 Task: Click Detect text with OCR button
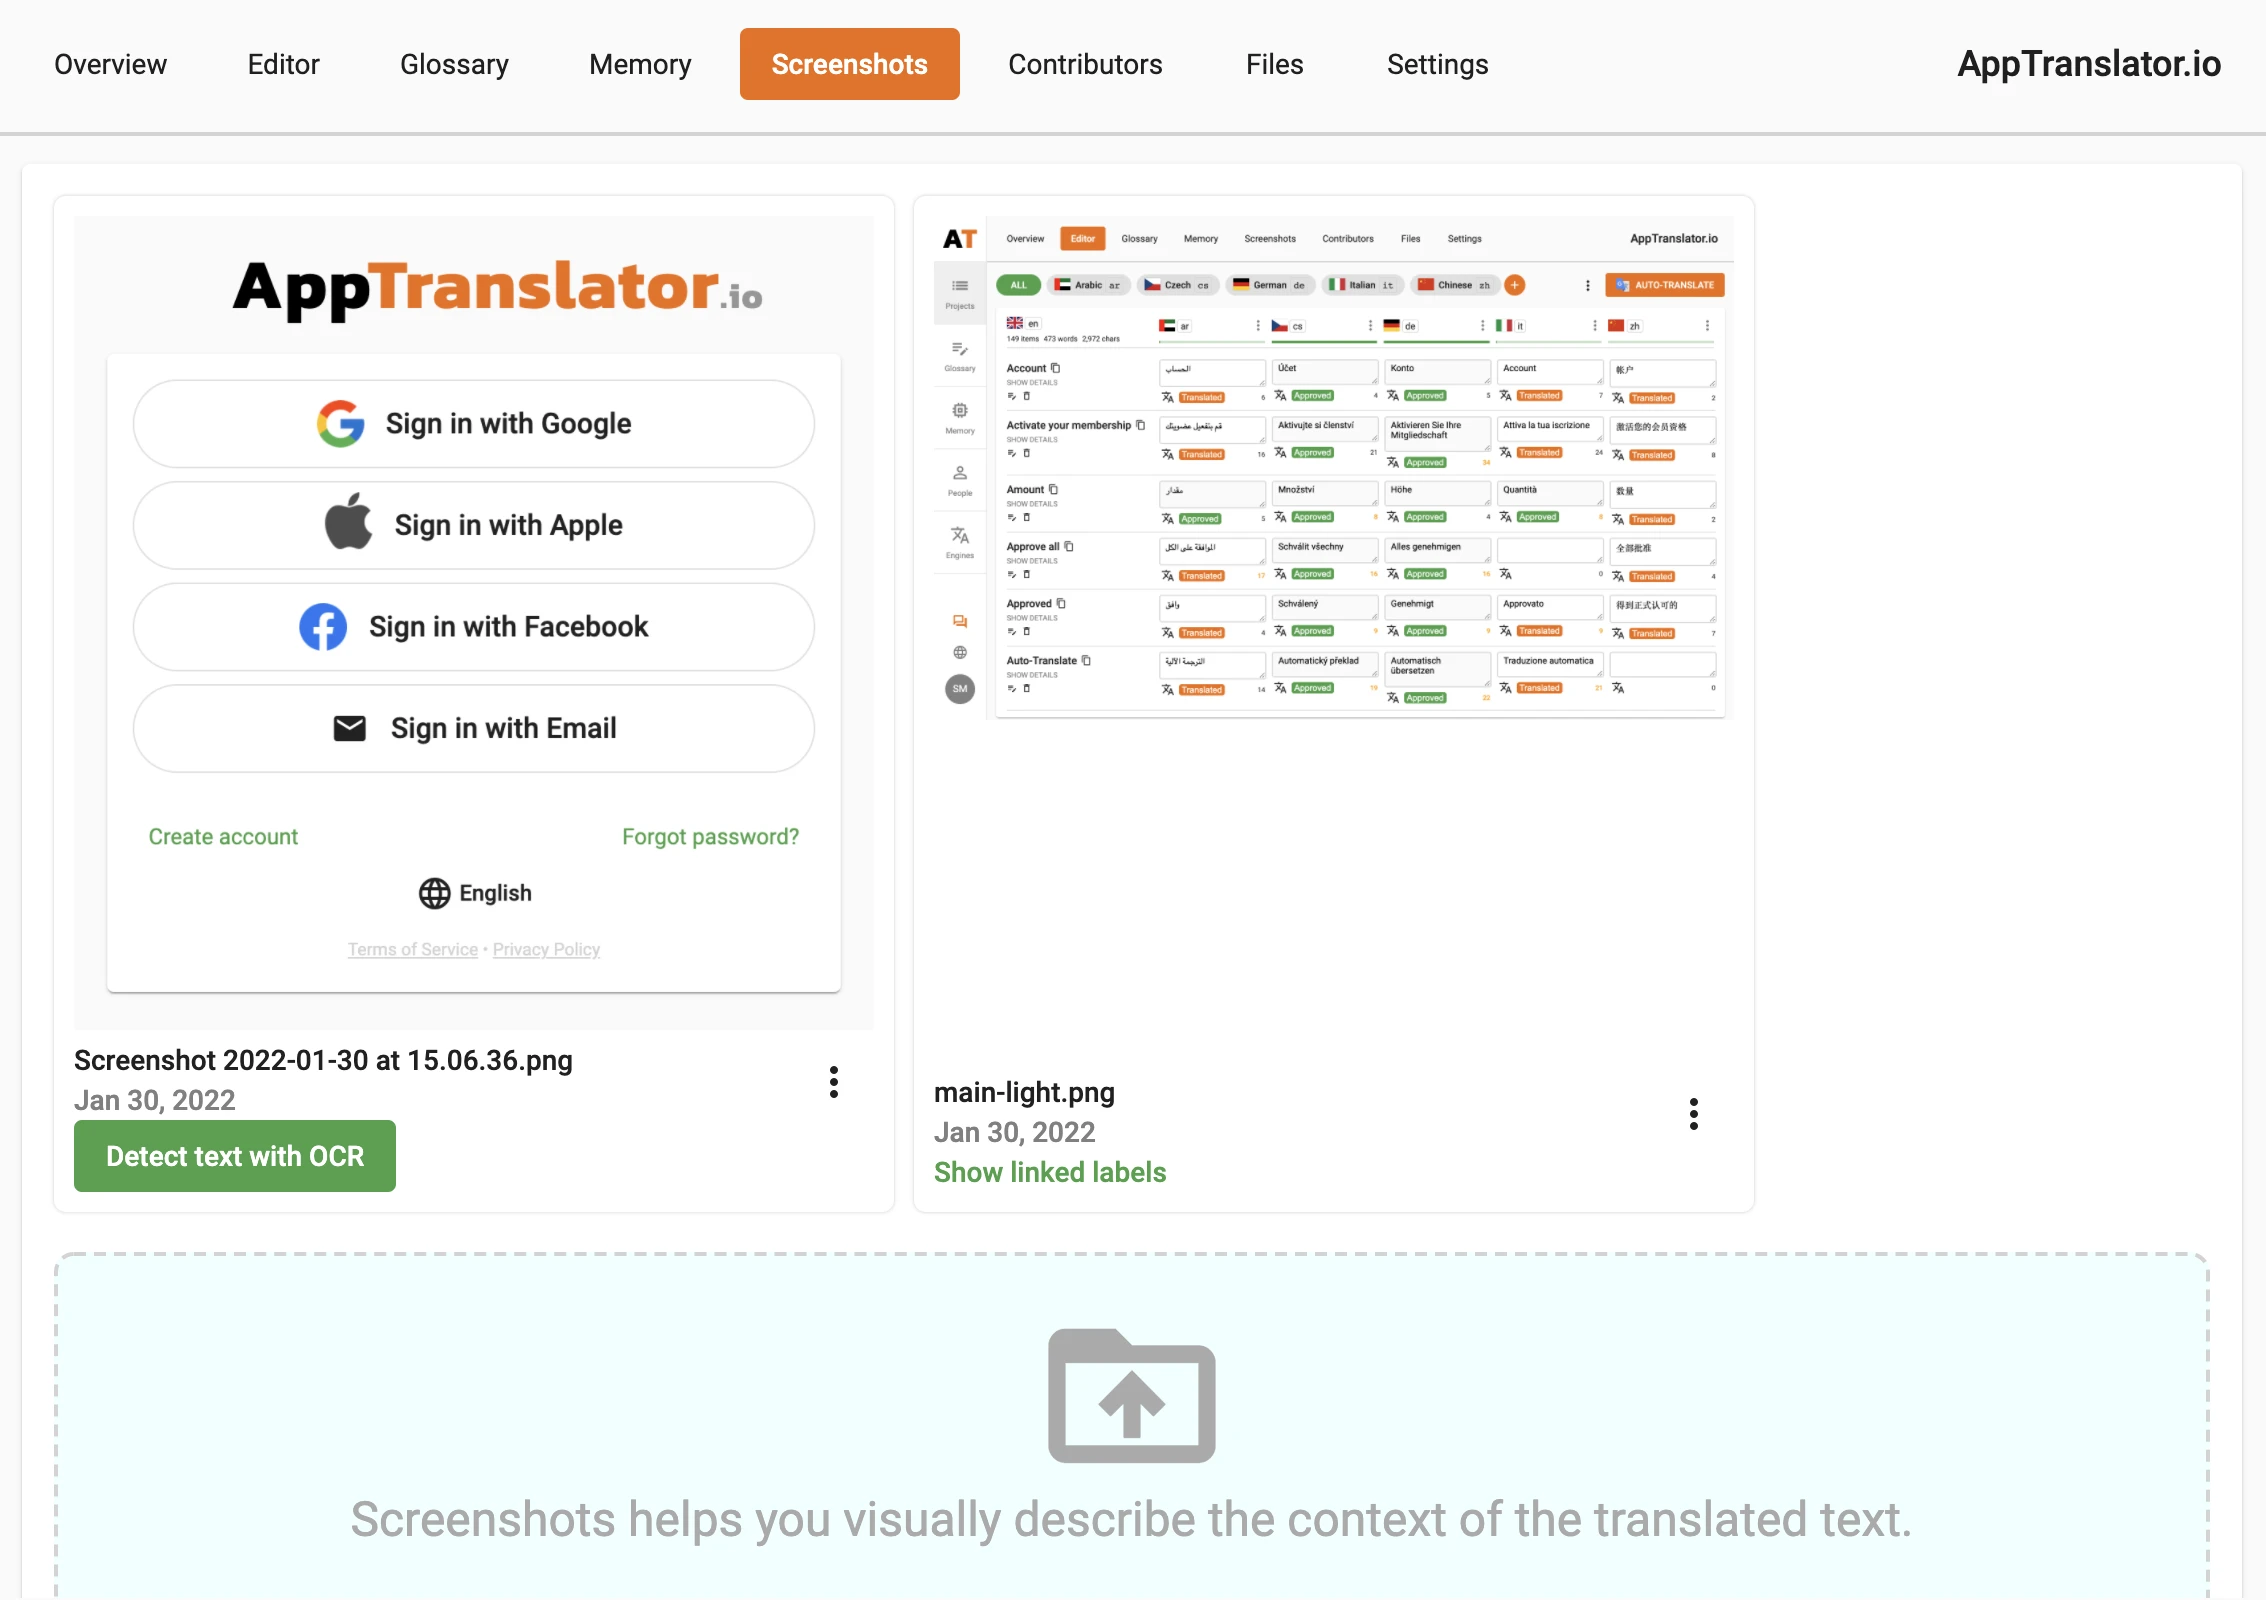tap(235, 1156)
